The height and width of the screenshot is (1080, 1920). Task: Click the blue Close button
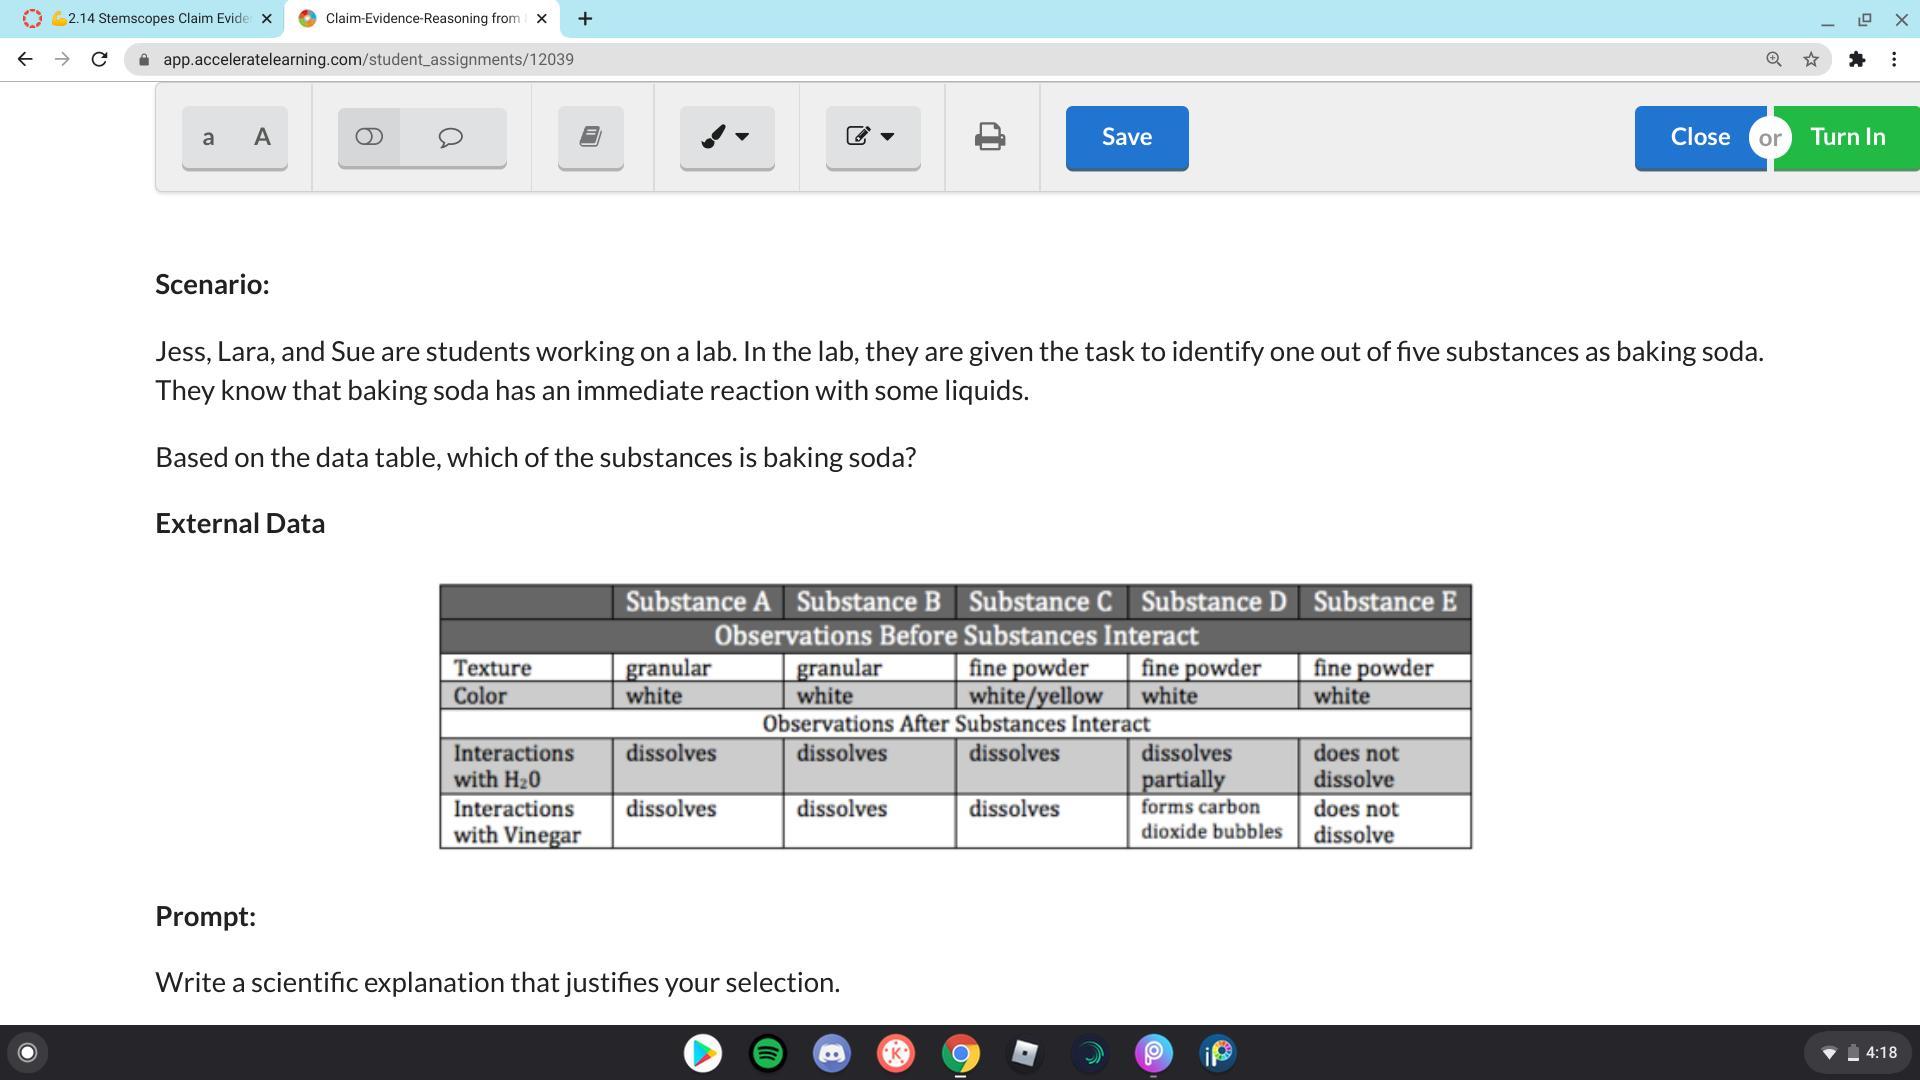click(x=1699, y=137)
